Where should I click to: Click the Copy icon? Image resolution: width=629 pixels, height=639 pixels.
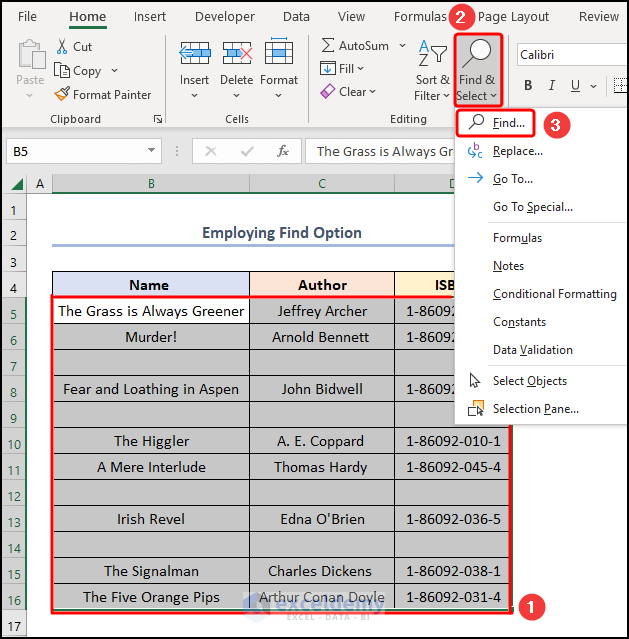[62, 71]
